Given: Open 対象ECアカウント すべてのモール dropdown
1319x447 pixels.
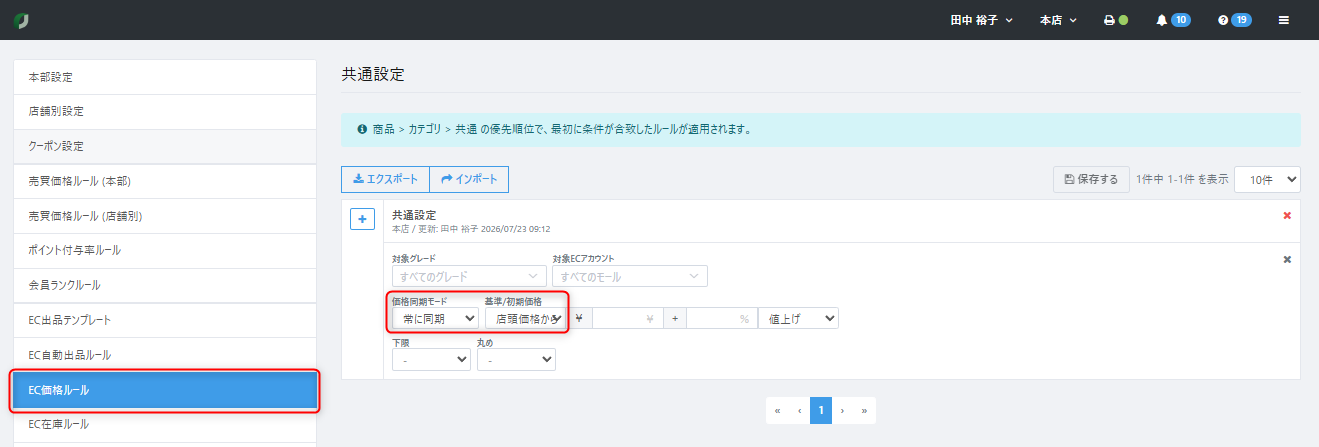Looking at the screenshot, I should tap(630, 276).
